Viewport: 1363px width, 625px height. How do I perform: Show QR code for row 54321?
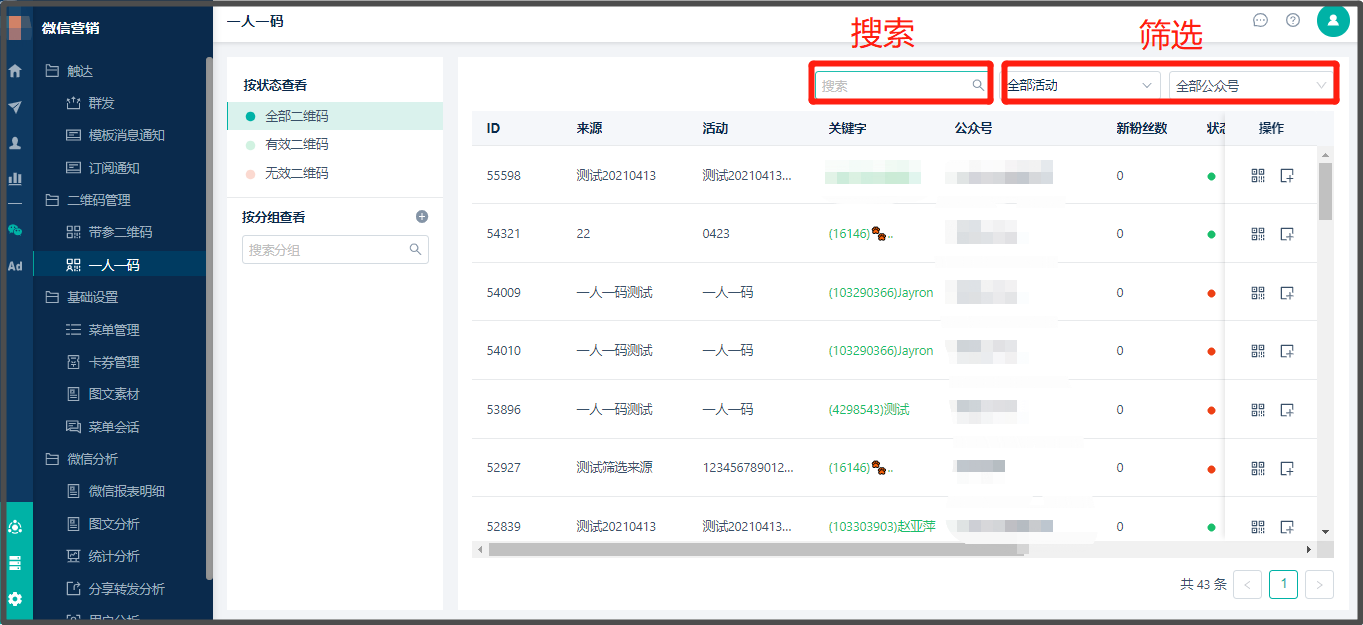pos(1258,234)
